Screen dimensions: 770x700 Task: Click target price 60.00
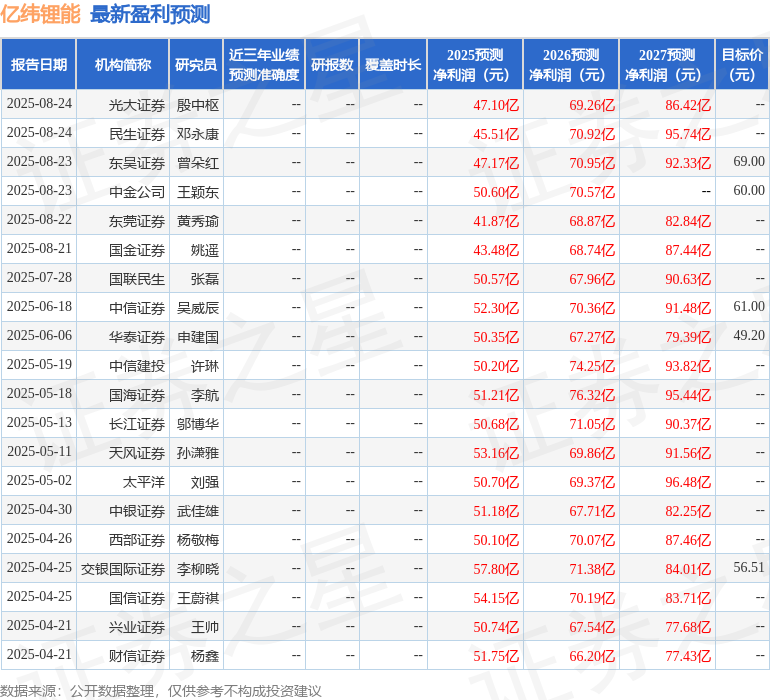click(x=749, y=190)
